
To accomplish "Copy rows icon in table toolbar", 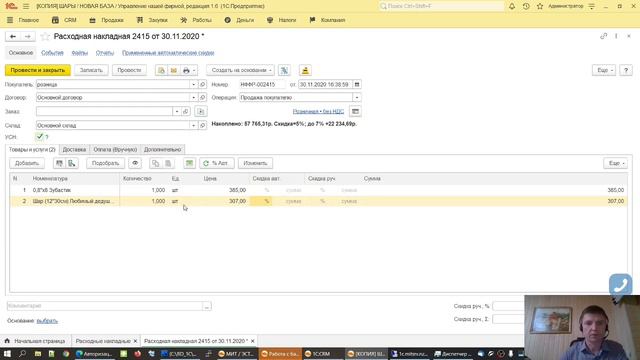I will (x=155, y=163).
